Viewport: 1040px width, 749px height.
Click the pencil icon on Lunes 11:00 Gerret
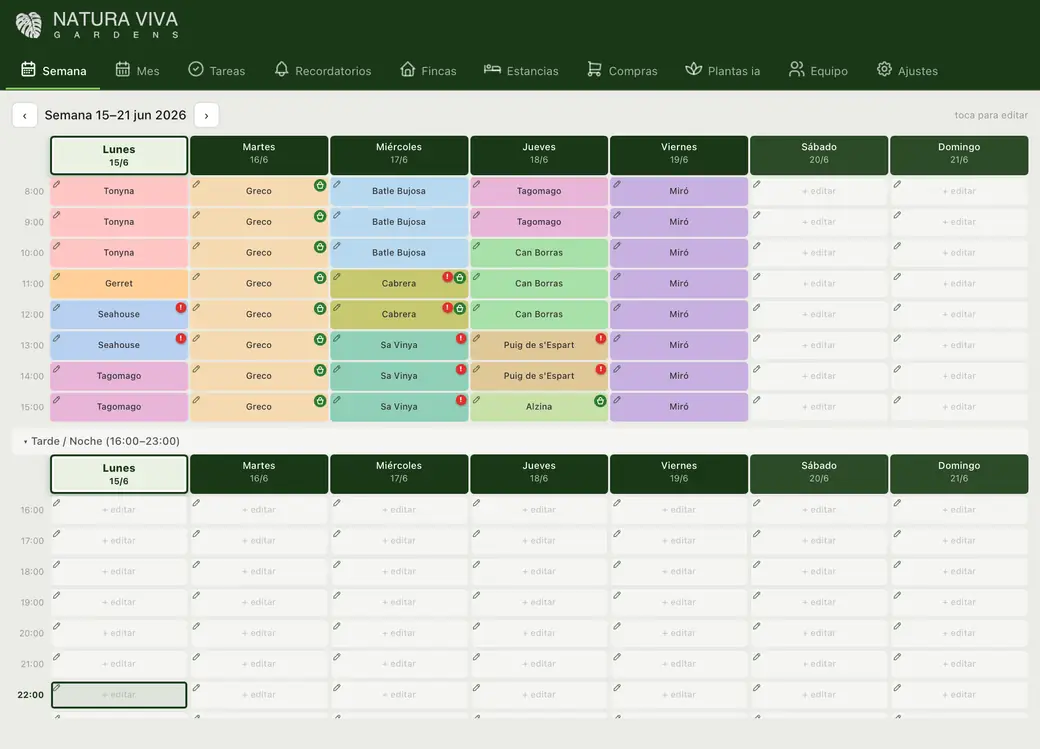pos(57,277)
